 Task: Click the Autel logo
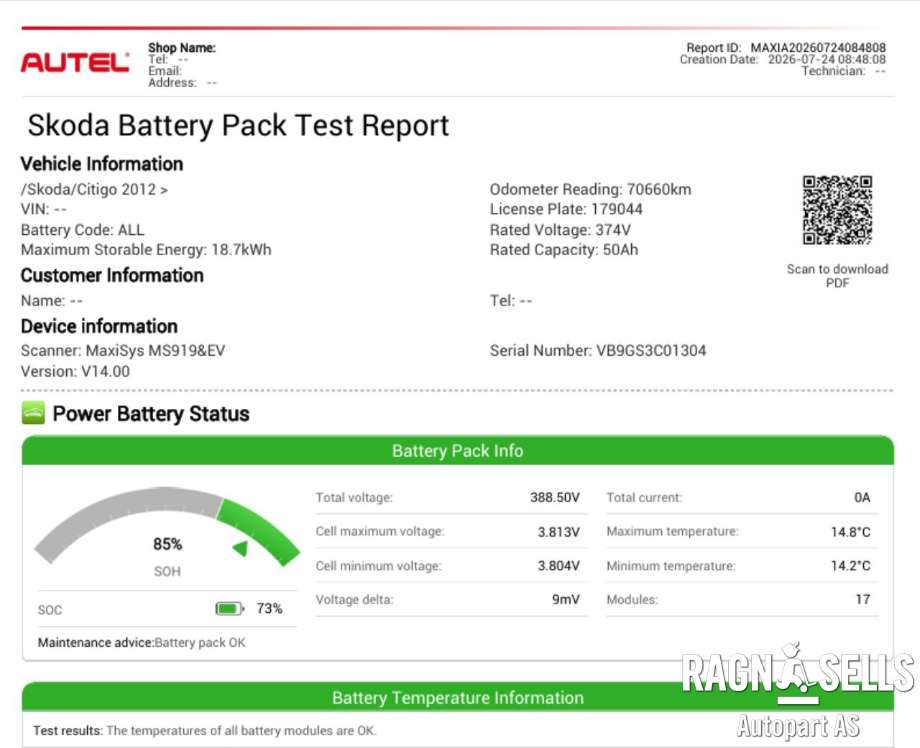point(75,62)
